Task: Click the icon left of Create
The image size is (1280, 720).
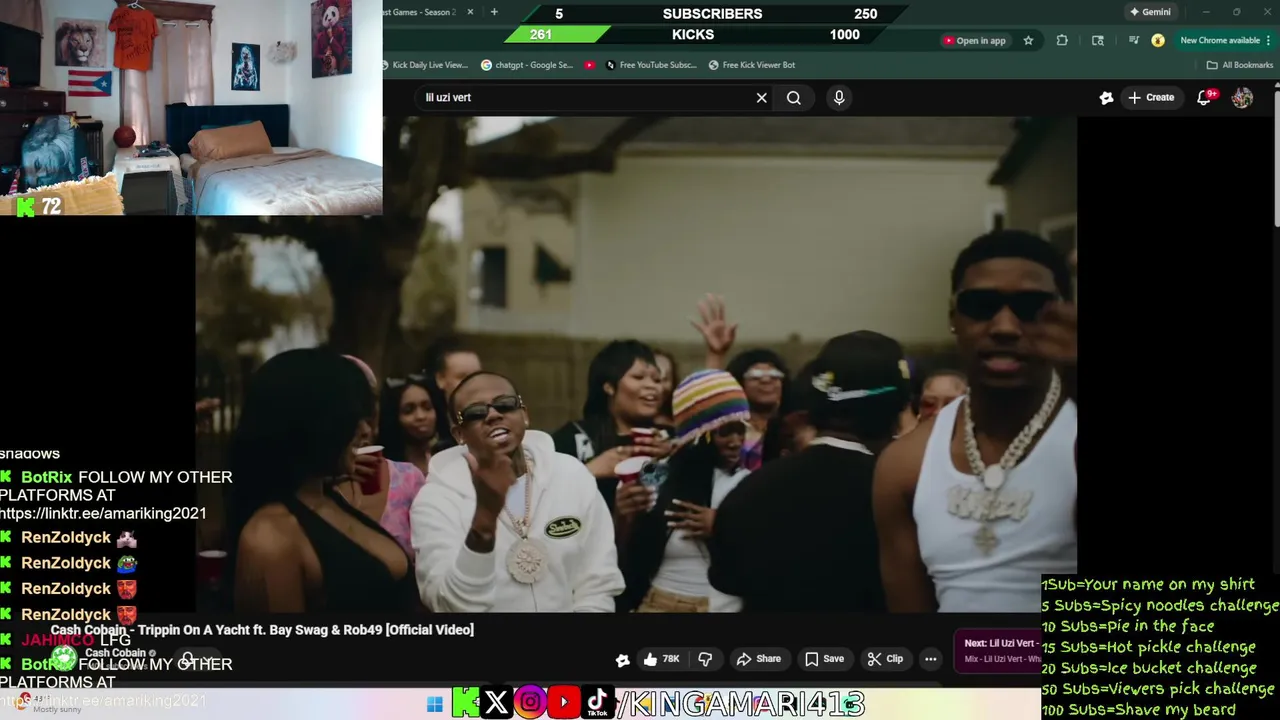Action: click(1106, 97)
